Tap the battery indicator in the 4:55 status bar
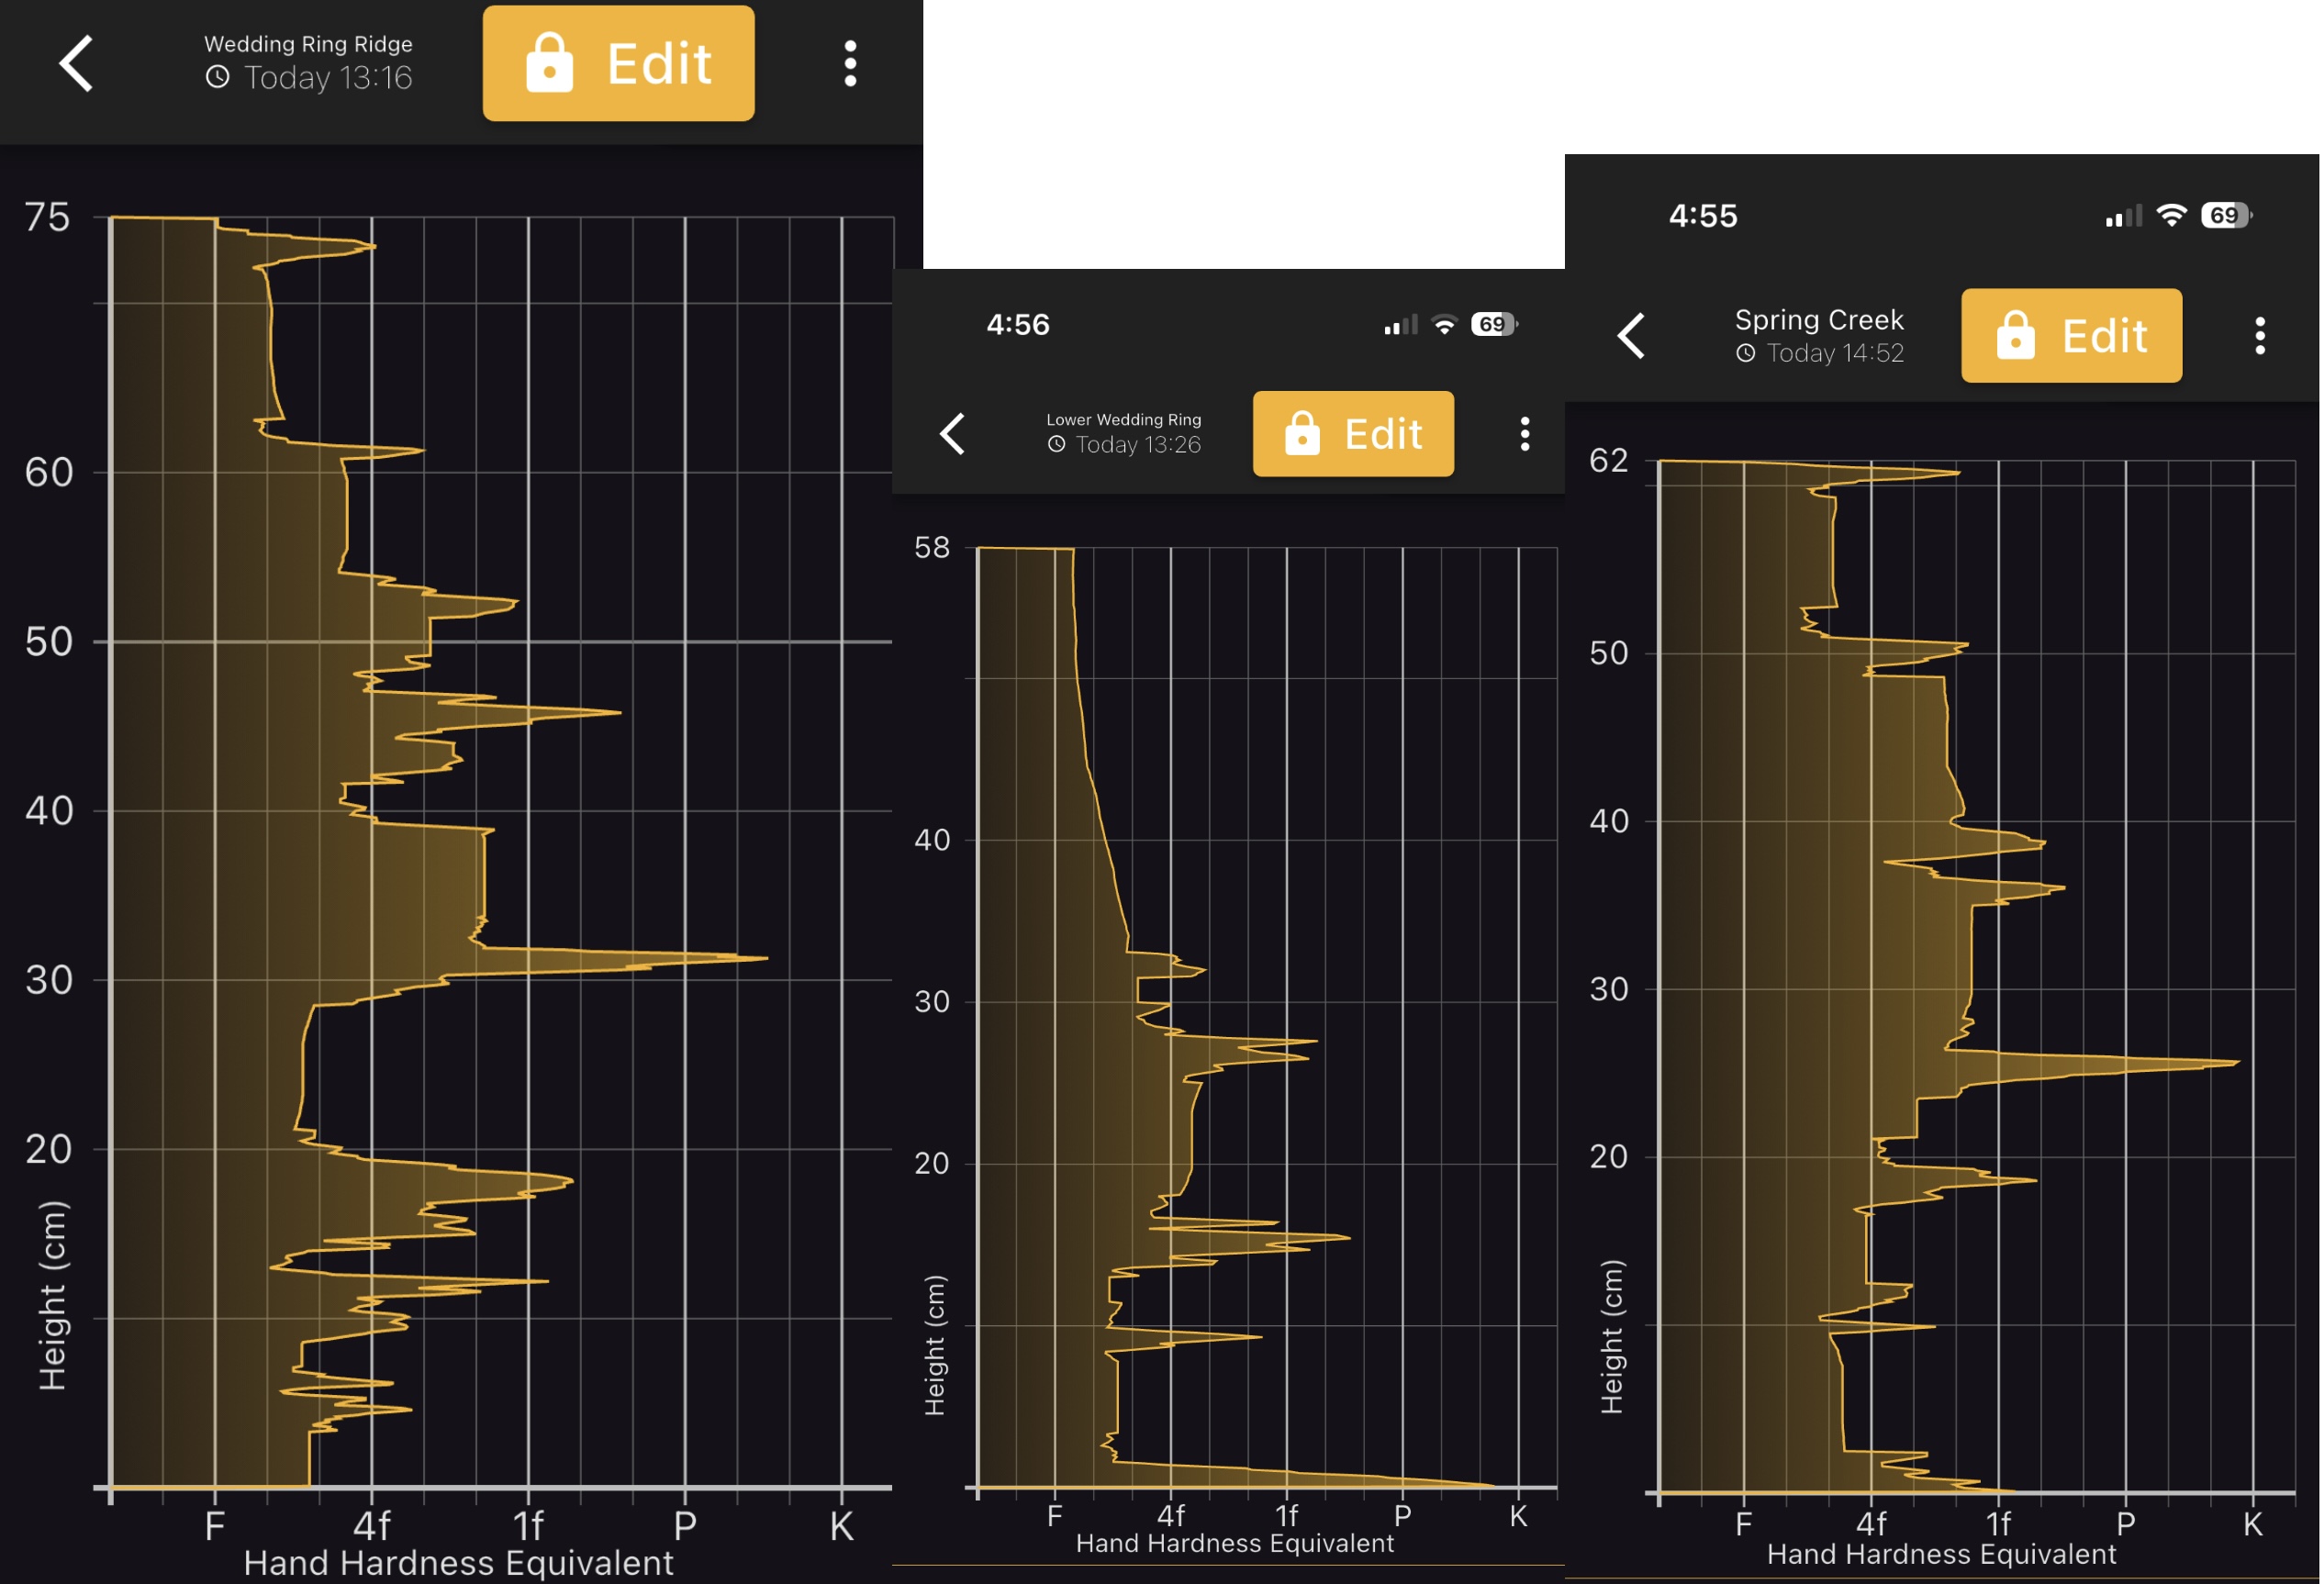This screenshot has height=1584, width=2324. (x=2226, y=215)
